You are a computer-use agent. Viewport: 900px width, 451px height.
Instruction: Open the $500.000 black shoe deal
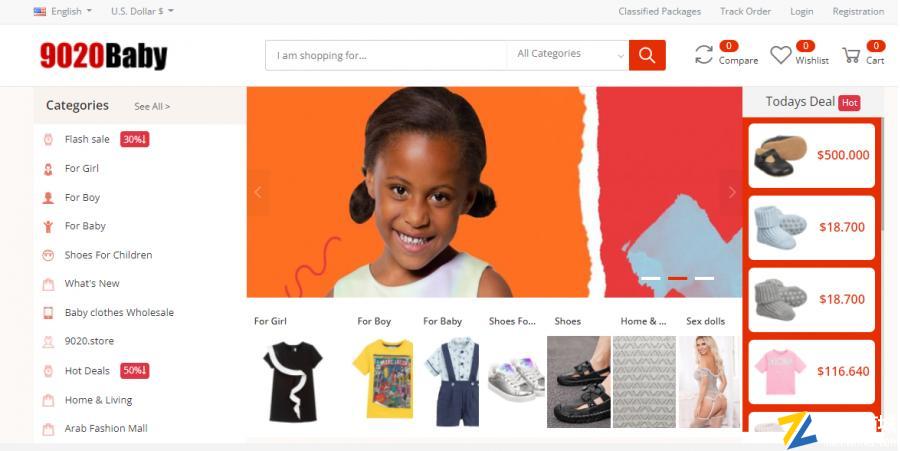[812, 155]
